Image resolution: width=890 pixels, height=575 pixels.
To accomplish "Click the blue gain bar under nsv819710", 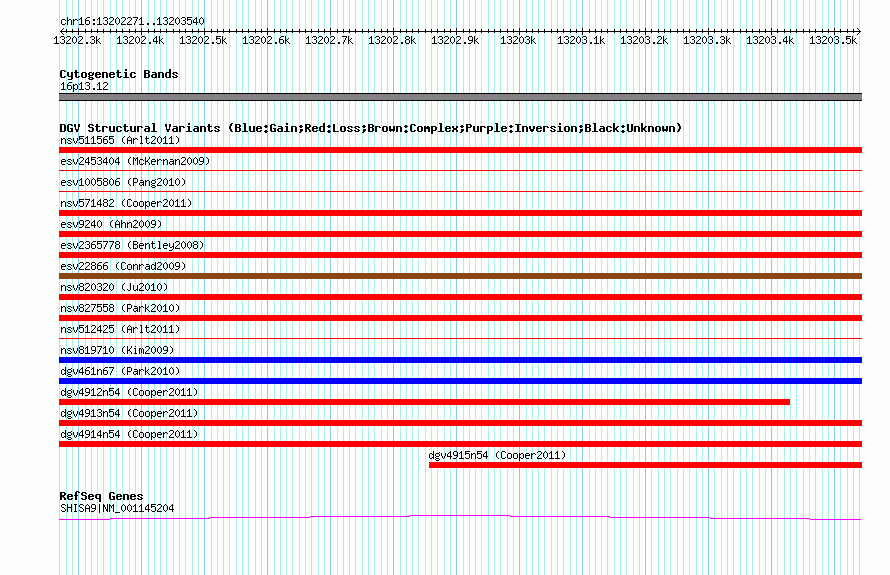I will coord(460,360).
